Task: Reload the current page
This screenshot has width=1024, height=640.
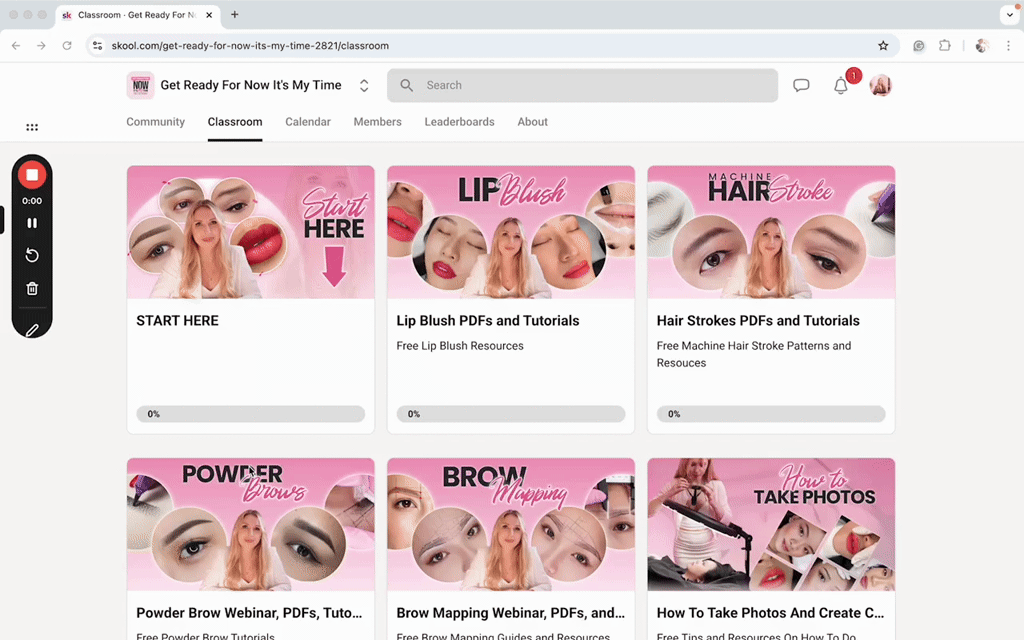Action: (67, 46)
